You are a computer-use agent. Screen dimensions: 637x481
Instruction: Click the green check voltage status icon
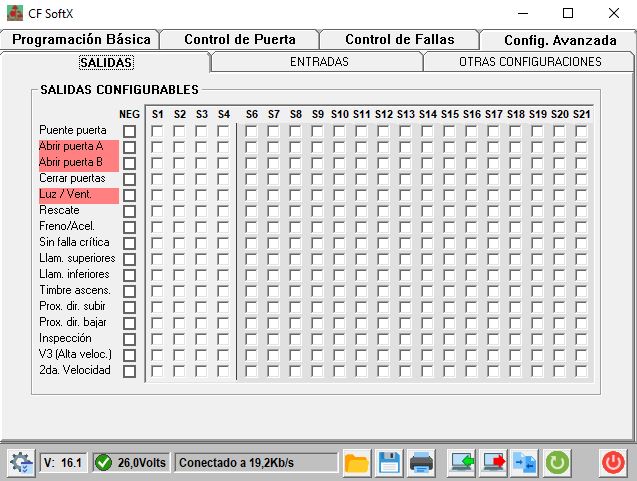[x=103, y=462]
